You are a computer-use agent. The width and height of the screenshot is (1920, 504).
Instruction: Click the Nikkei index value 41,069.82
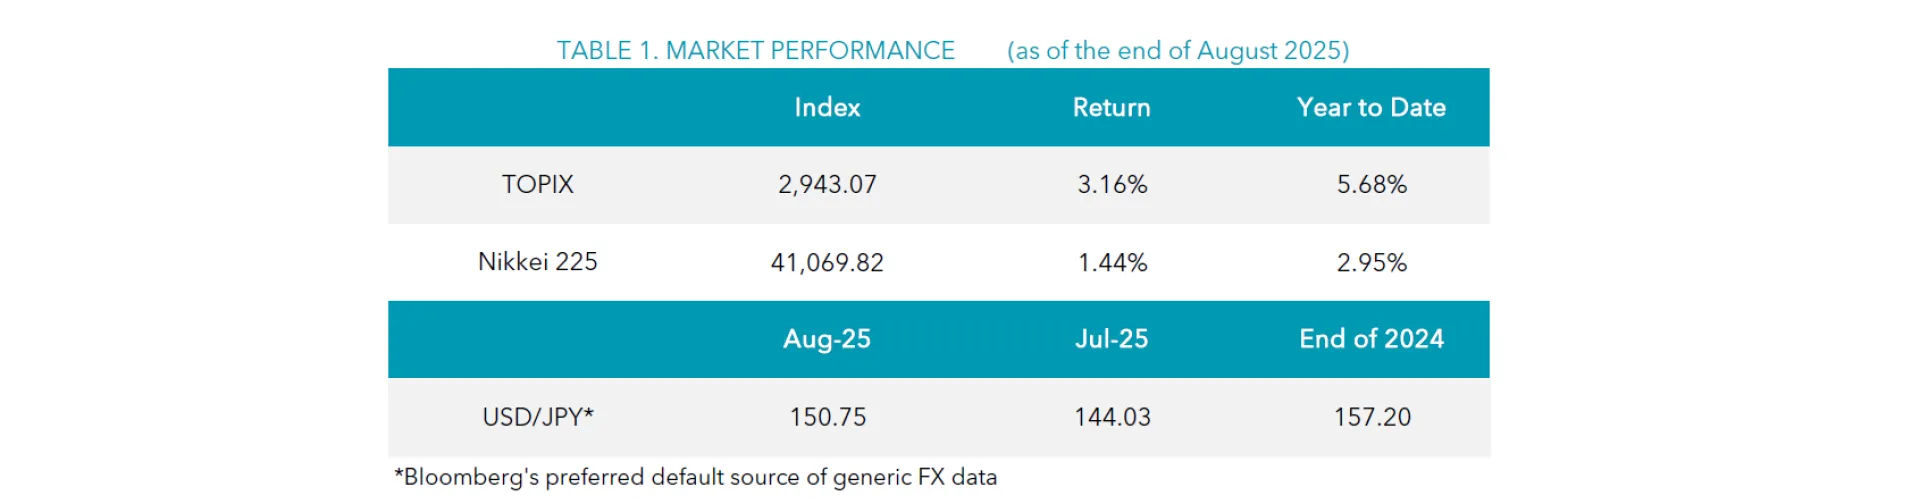point(827,263)
